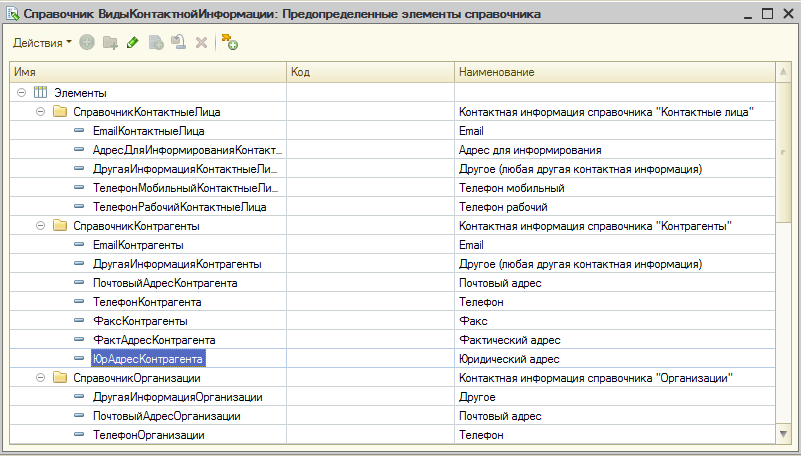Click the Add element toolbar icon
This screenshot has width=801, height=456.
(x=87, y=42)
